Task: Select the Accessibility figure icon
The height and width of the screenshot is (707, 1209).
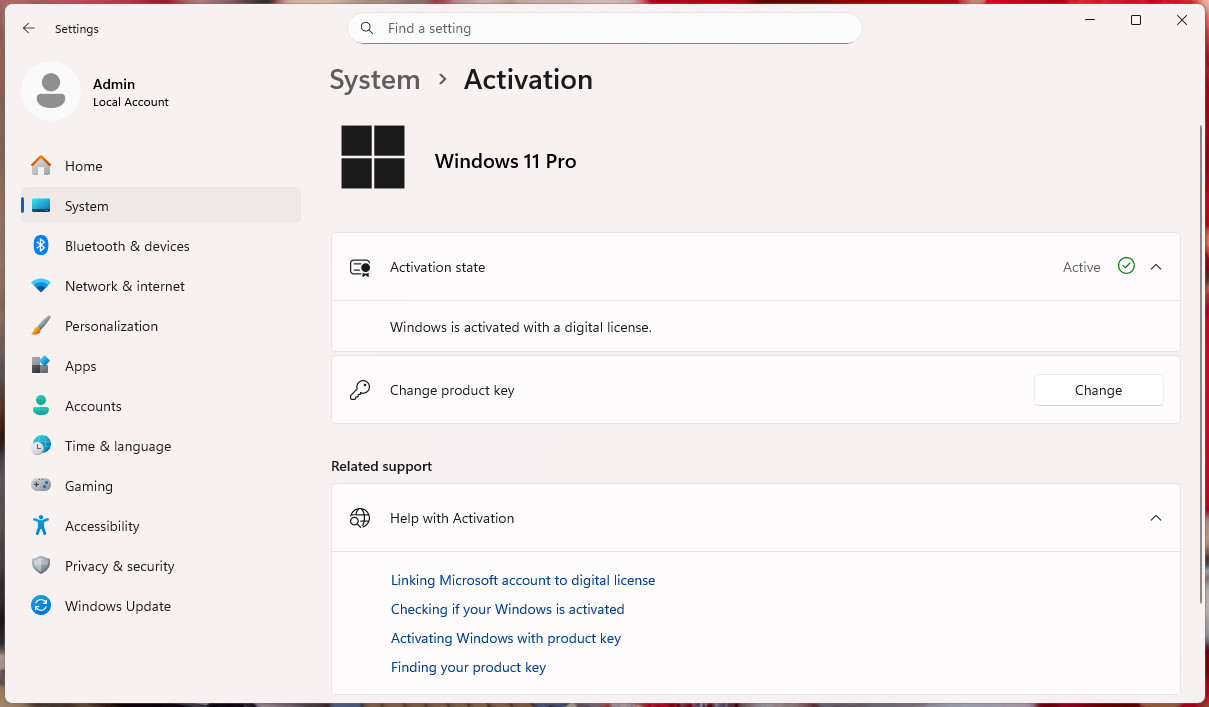Action: click(x=41, y=526)
